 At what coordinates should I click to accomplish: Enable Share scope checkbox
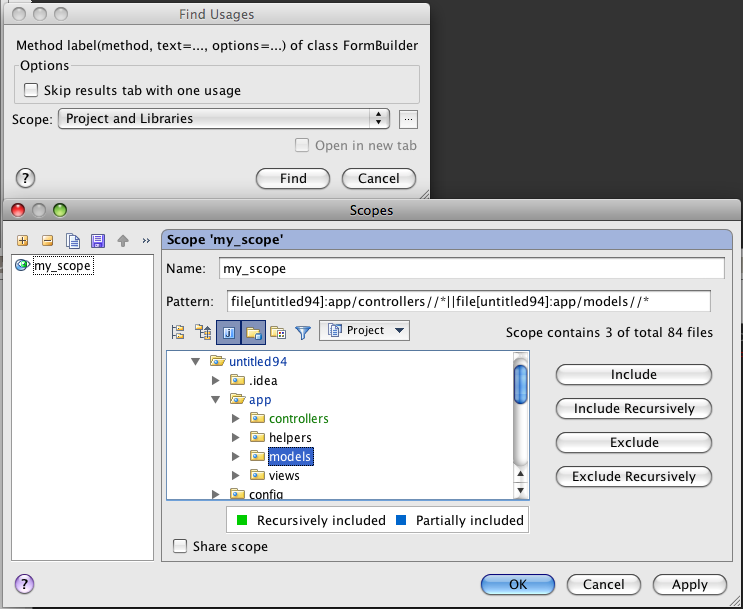[180, 546]
